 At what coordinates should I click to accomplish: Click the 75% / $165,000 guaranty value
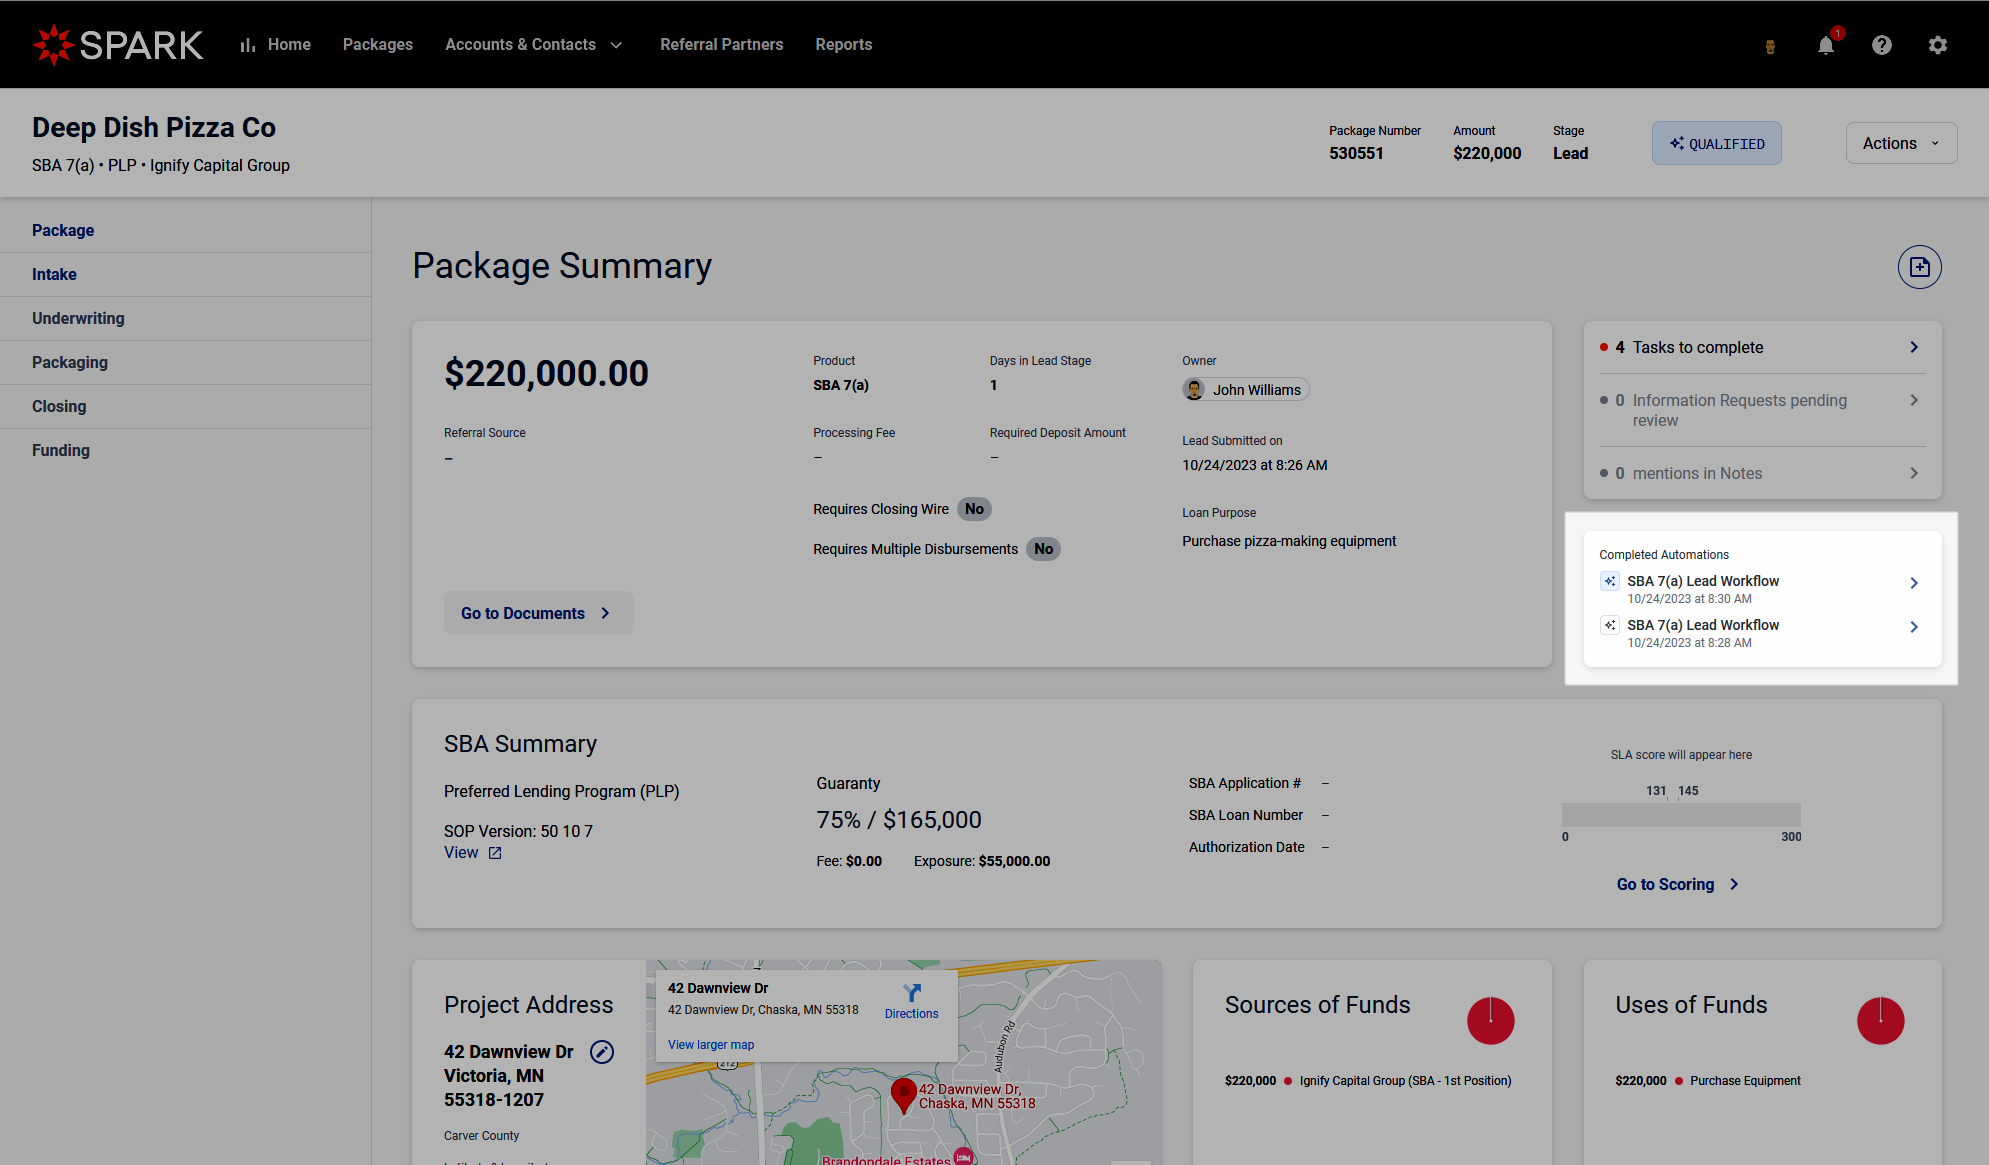[x=899, y=820]
